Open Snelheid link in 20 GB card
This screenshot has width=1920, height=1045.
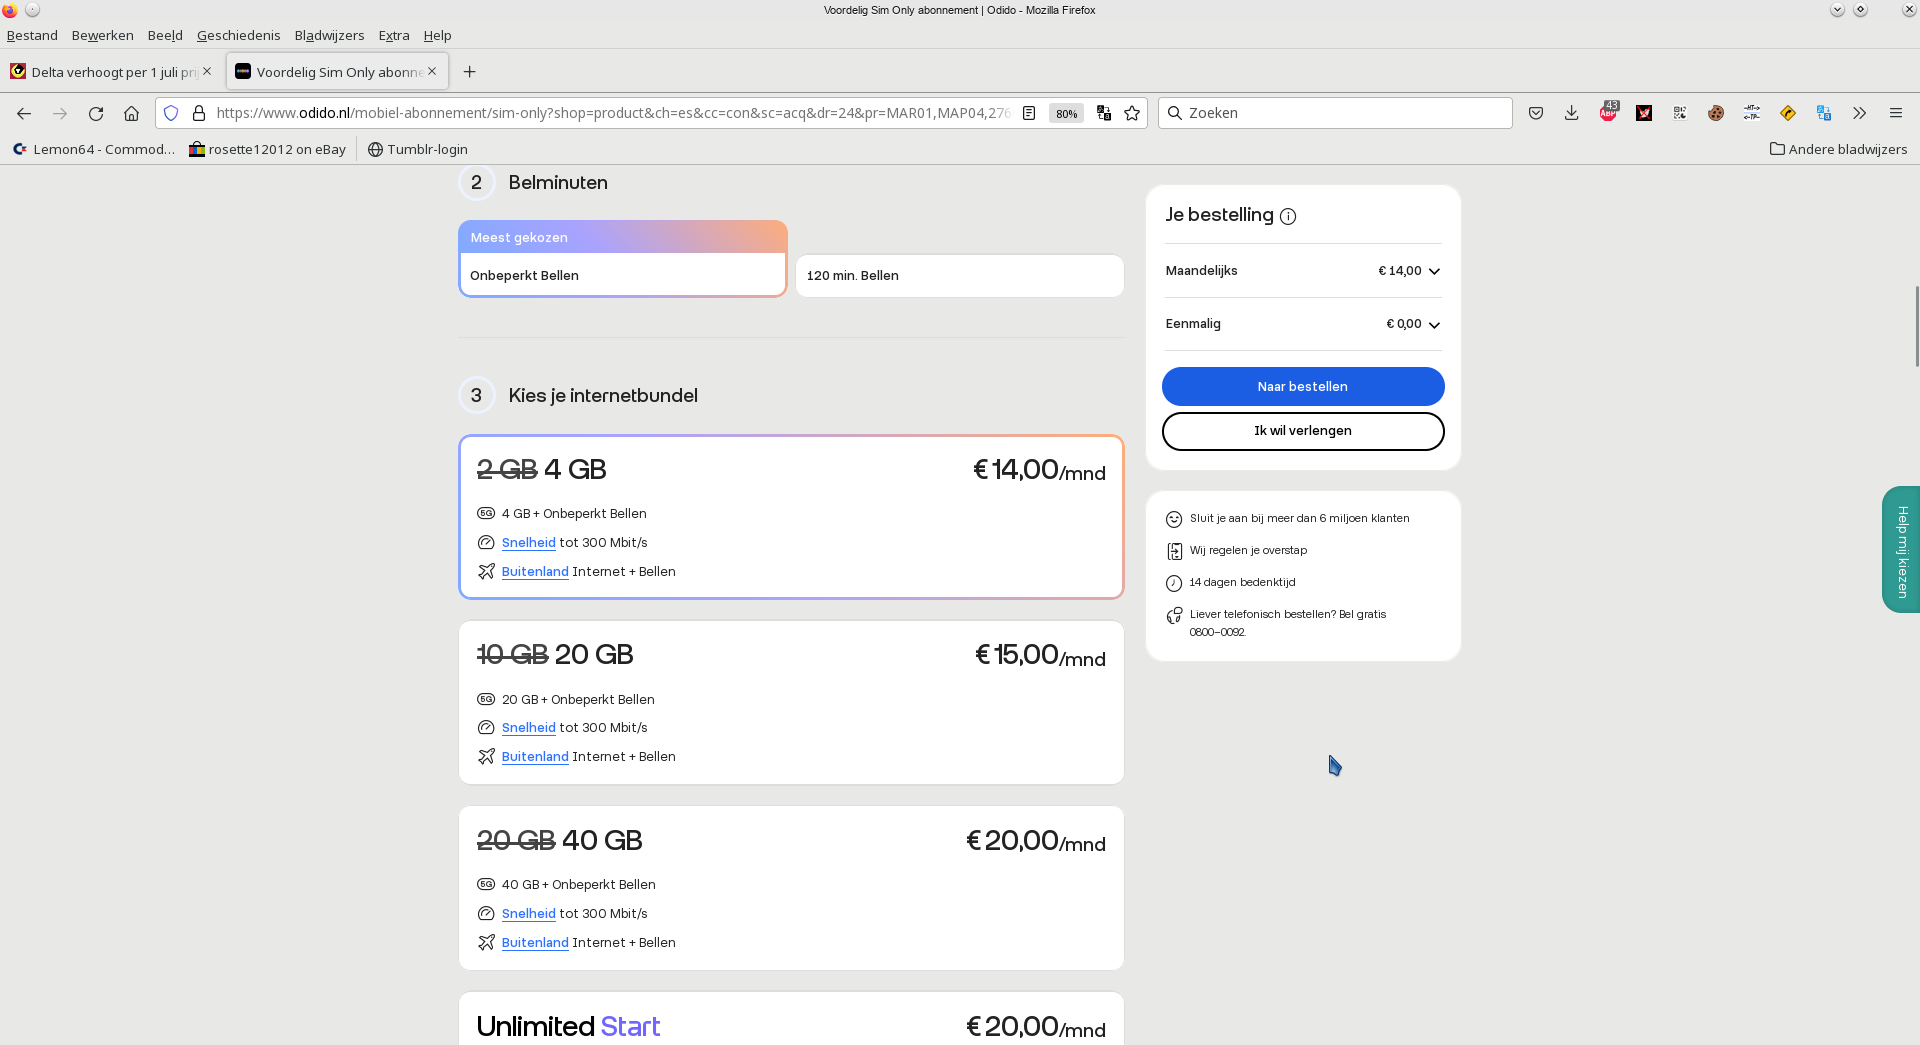click(528, 727)
